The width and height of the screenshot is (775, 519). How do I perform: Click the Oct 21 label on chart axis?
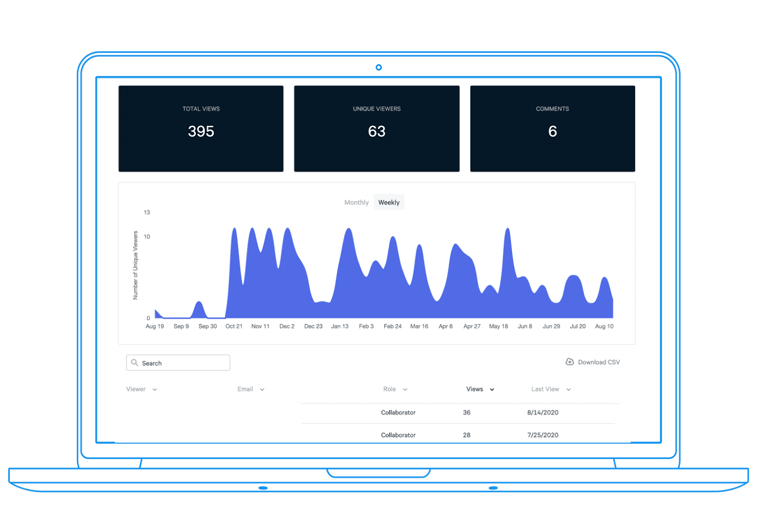pos(233,326)
